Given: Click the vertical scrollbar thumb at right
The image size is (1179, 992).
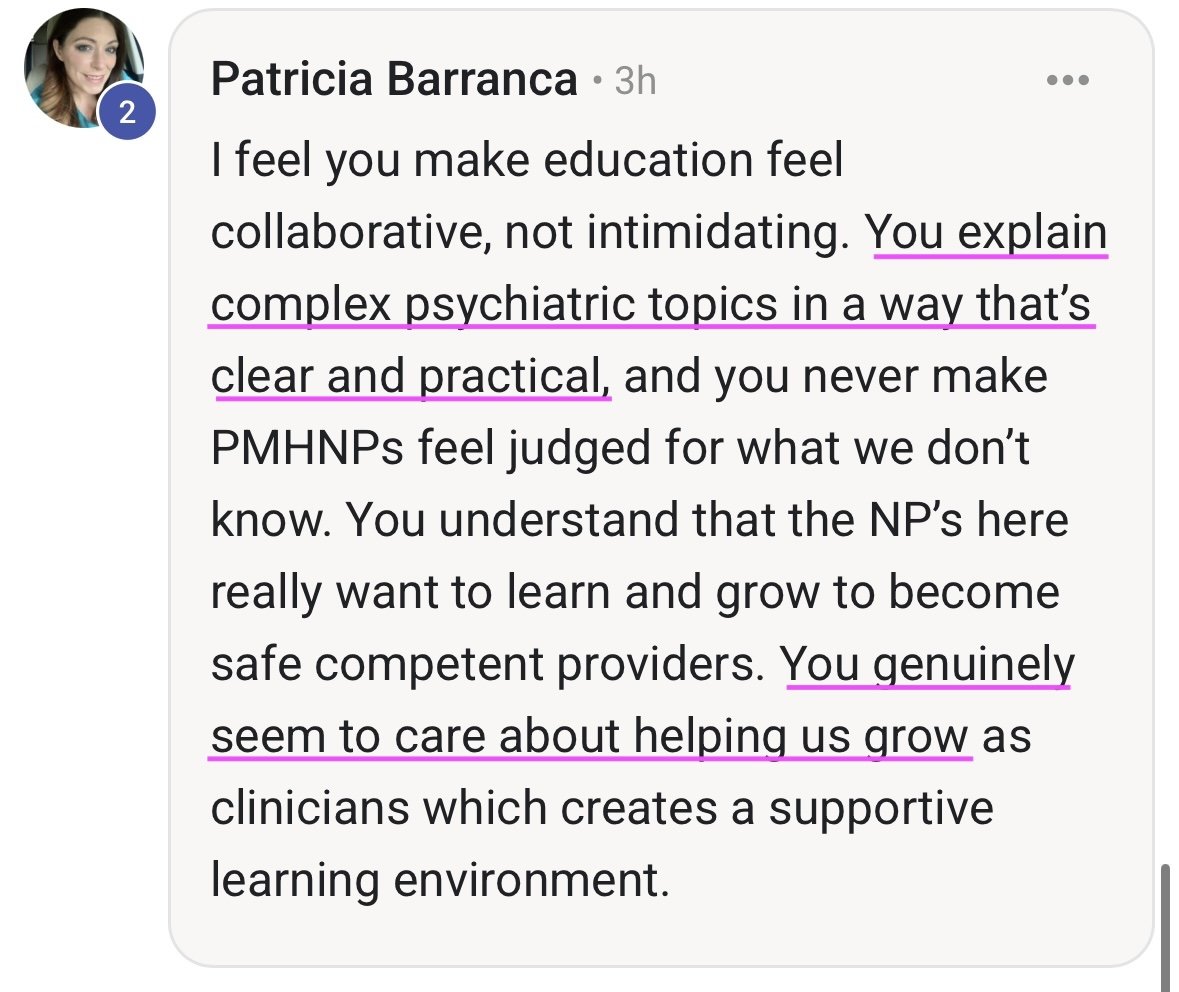Looking at the screenshot, I should click(1165, 927).
